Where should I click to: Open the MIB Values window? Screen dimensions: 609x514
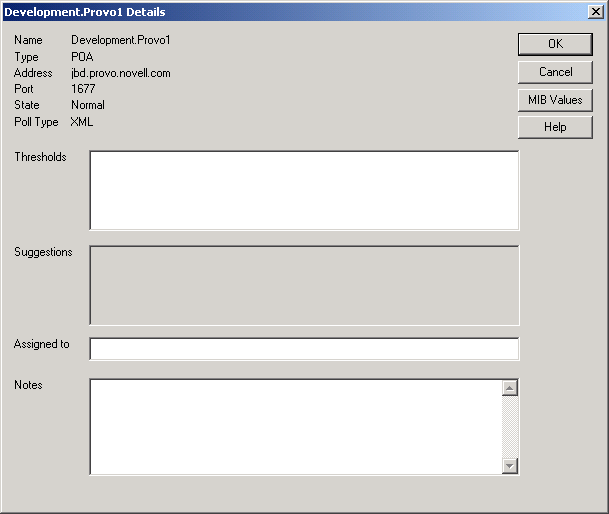pyautogui.click(x=555, y=100)
